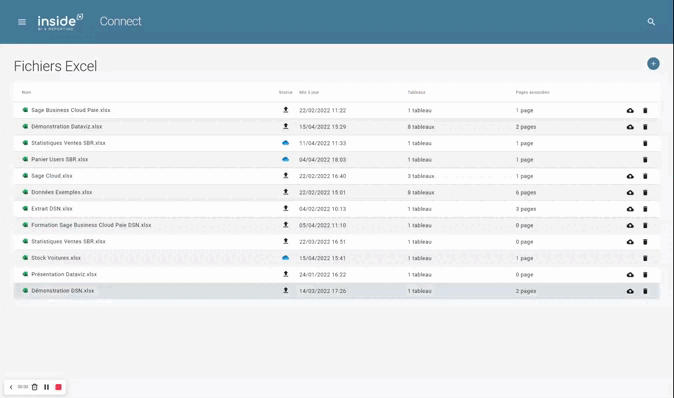
Task: Click cloud upload icon for Formation Sage Business Cloud Paie DSN.xlsx
Action: [630, 225]
